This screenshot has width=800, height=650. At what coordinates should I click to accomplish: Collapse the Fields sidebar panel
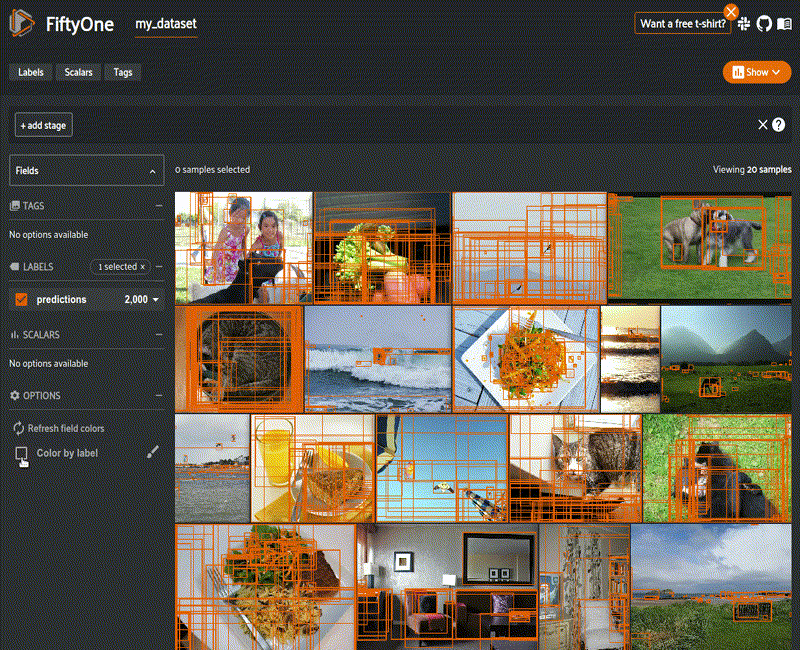coord(153,171)
